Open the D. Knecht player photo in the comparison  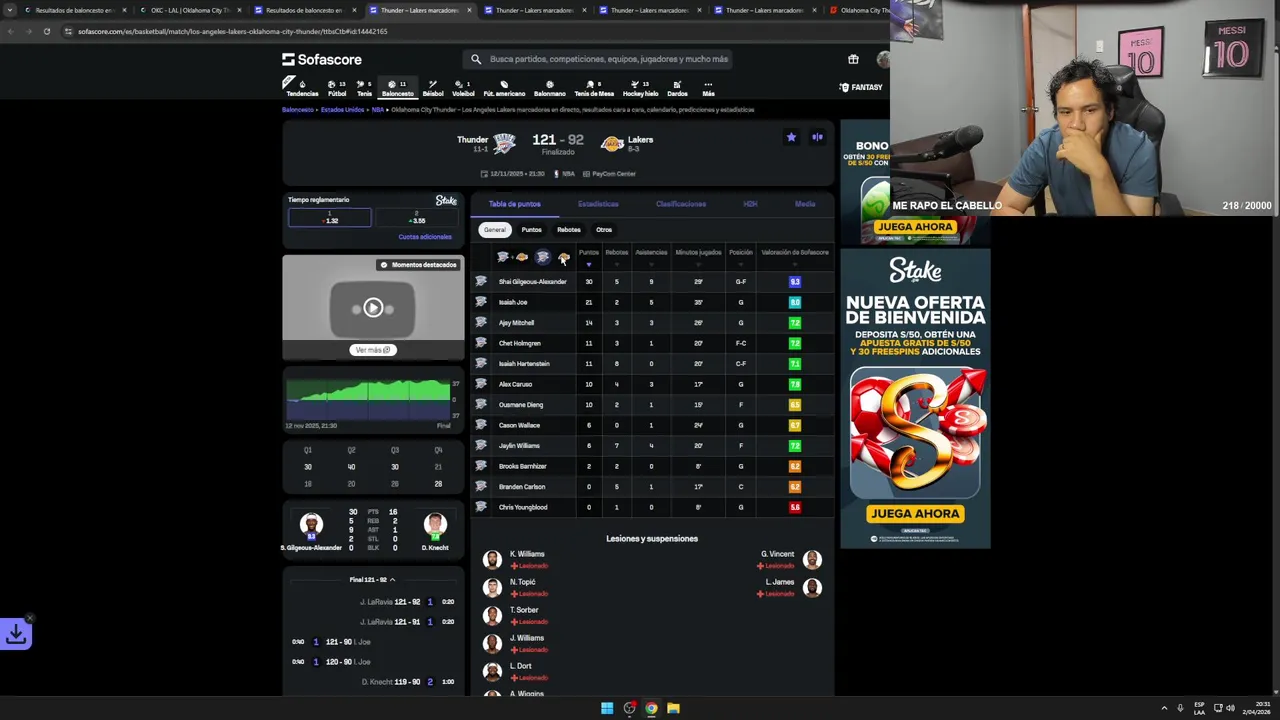[x=434, y=524]
